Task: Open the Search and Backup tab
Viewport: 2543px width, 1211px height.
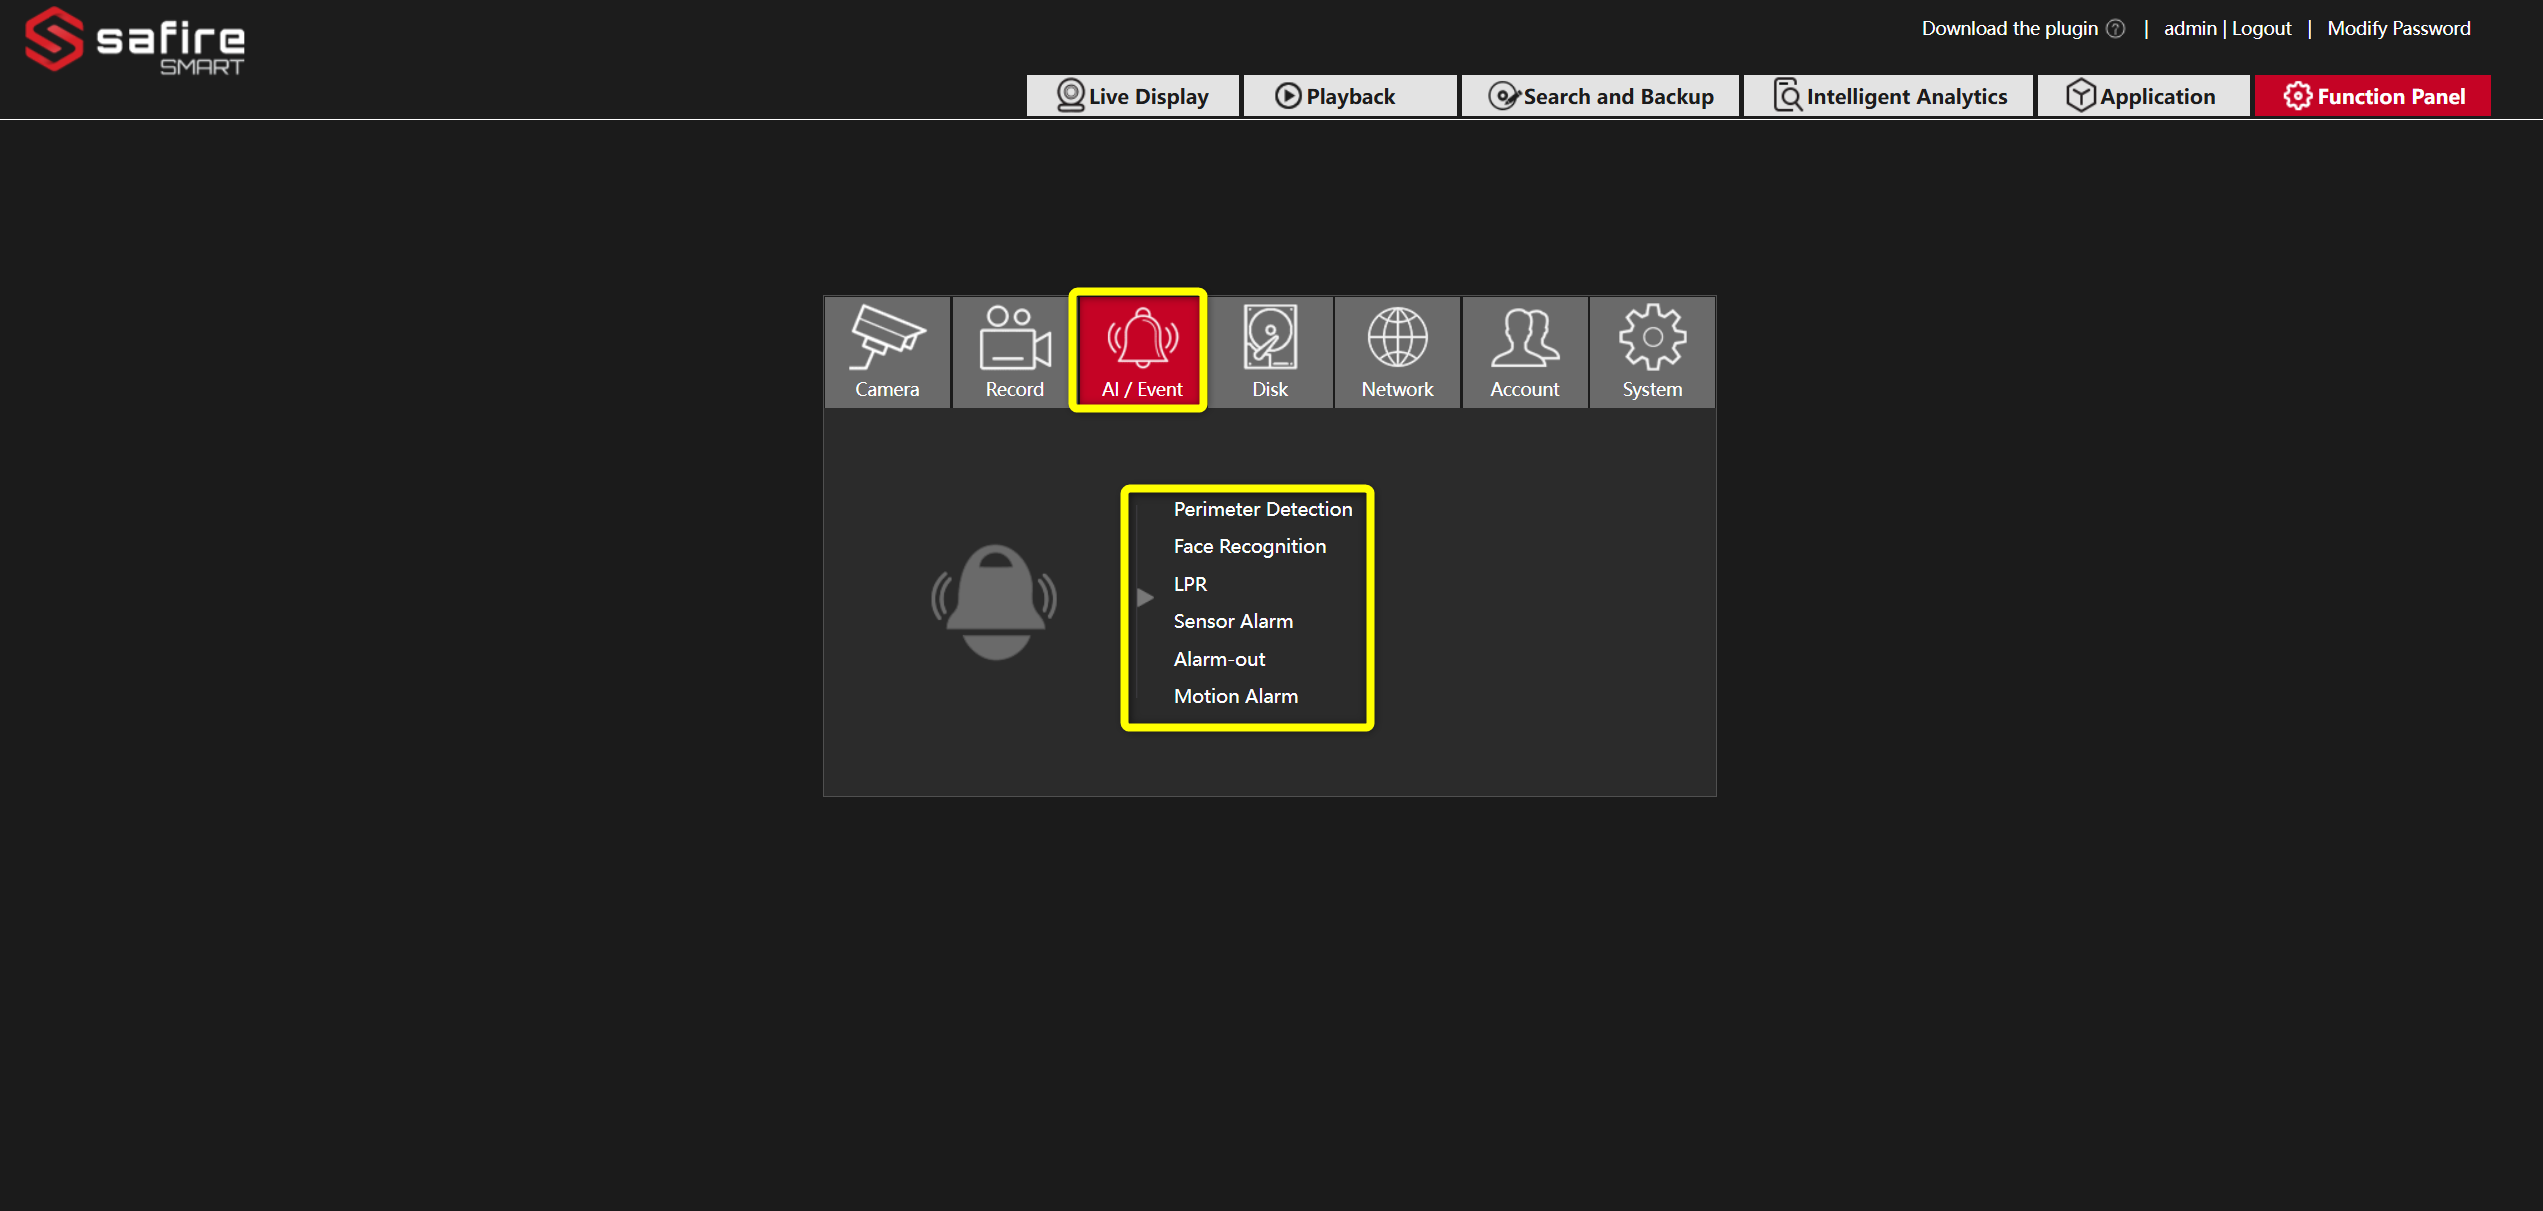Action: click(x=1600, y=97)
